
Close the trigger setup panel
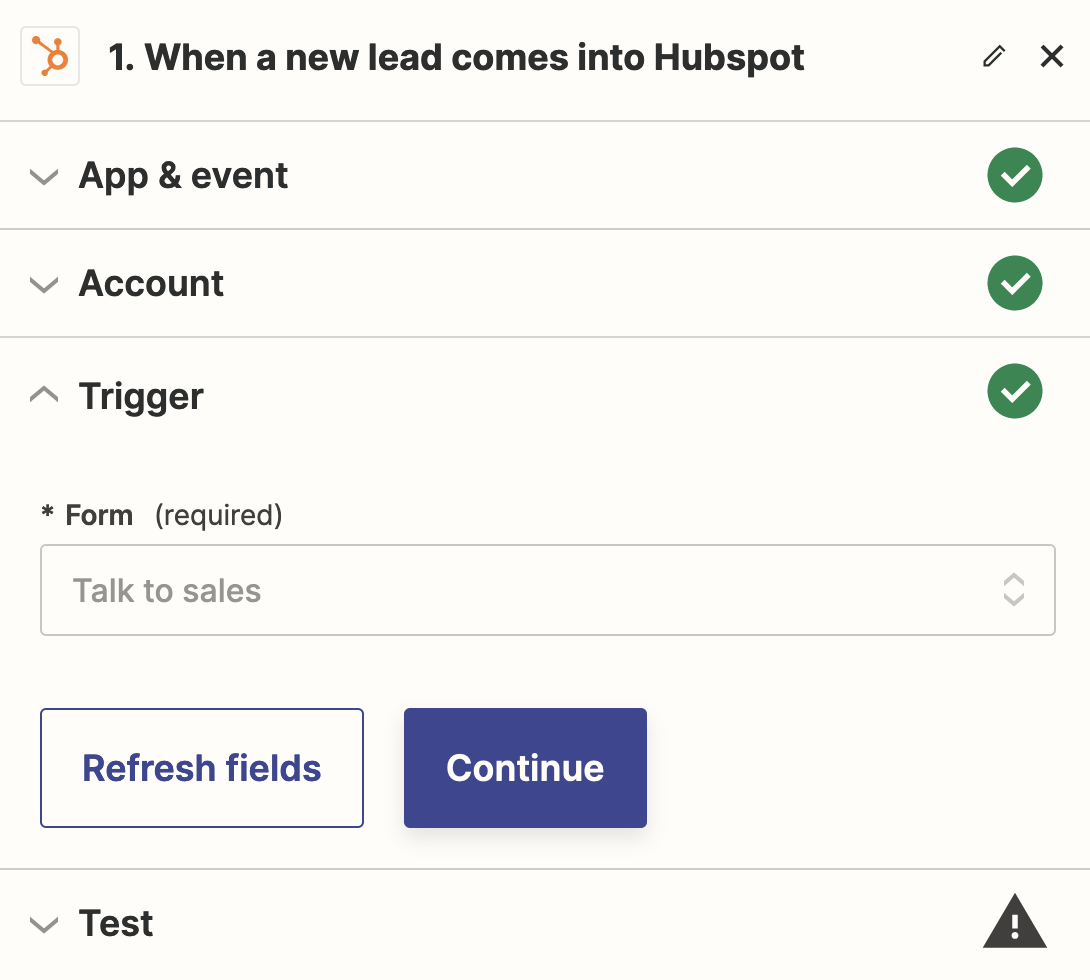1052,56
